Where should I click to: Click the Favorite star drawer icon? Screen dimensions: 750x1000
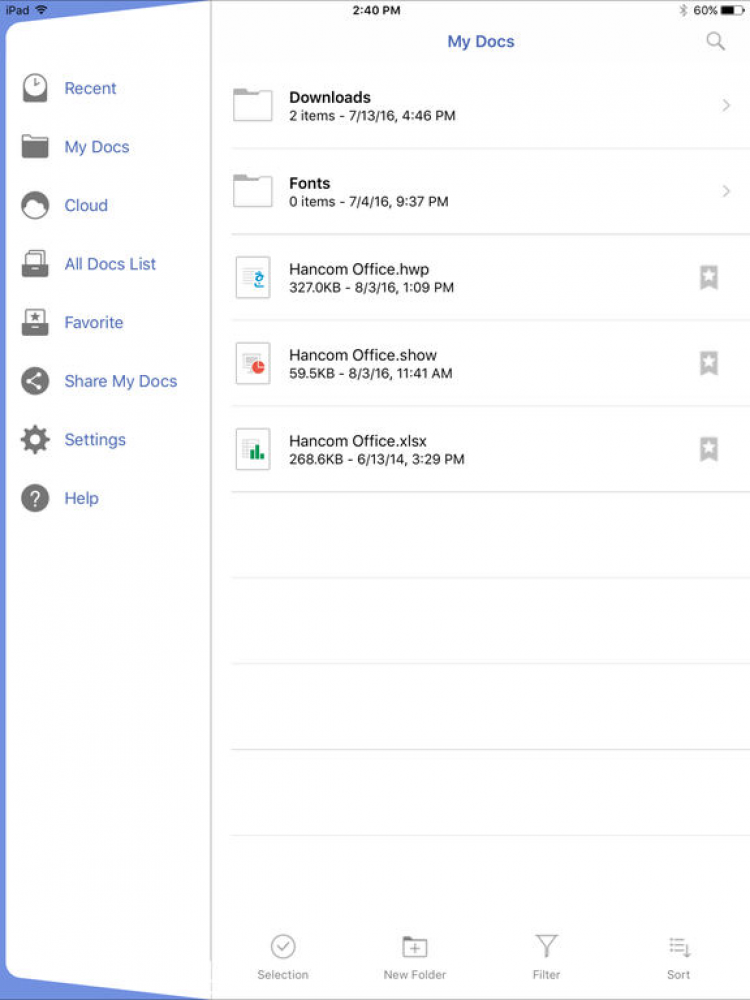coord(35,323)
